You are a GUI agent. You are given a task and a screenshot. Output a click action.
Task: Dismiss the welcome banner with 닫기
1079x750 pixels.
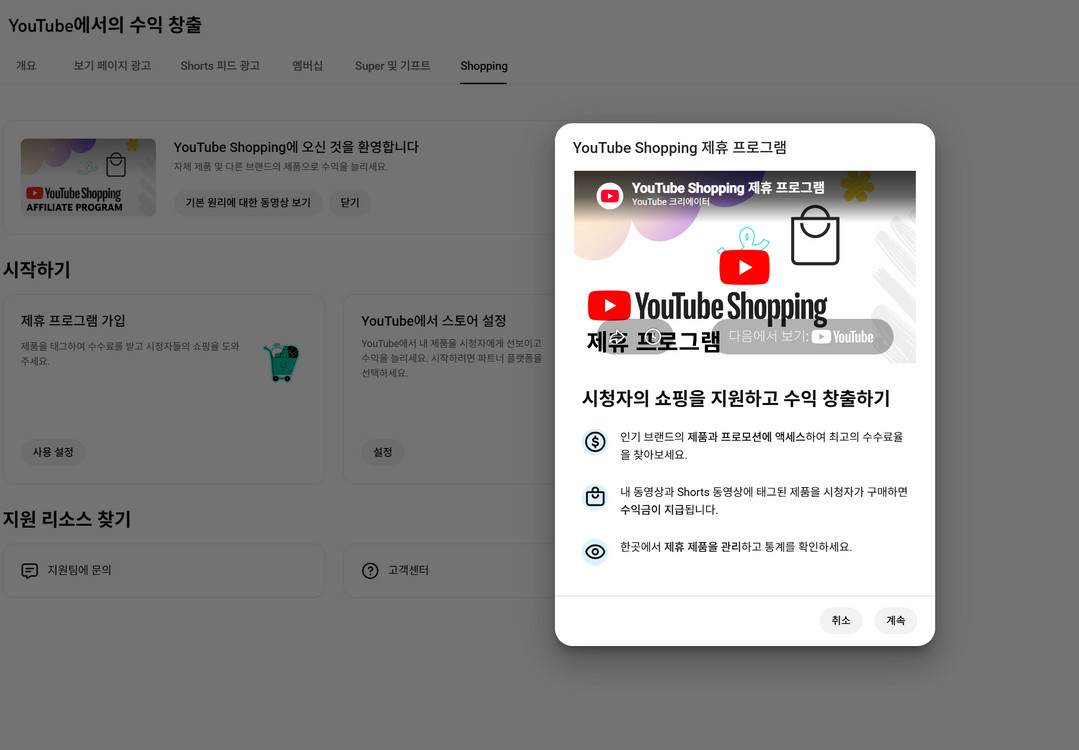pyautogui.click(x=350, y=203)
